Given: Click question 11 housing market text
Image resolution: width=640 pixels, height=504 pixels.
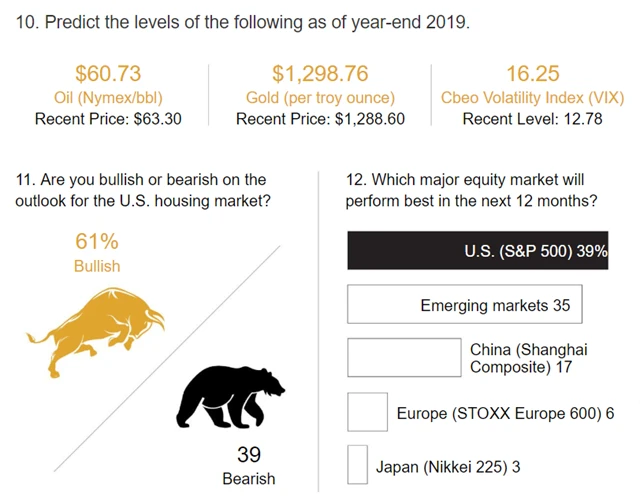Looking at the screenshot, I should (x=143, y=190).
